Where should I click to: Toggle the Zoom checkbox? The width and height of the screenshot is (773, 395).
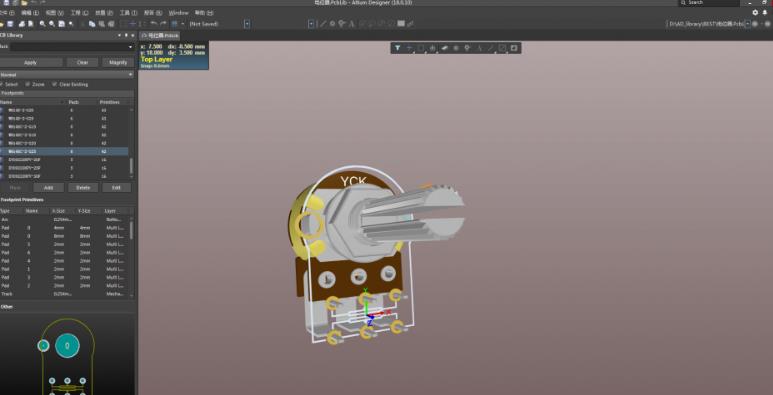coord(28,84)
